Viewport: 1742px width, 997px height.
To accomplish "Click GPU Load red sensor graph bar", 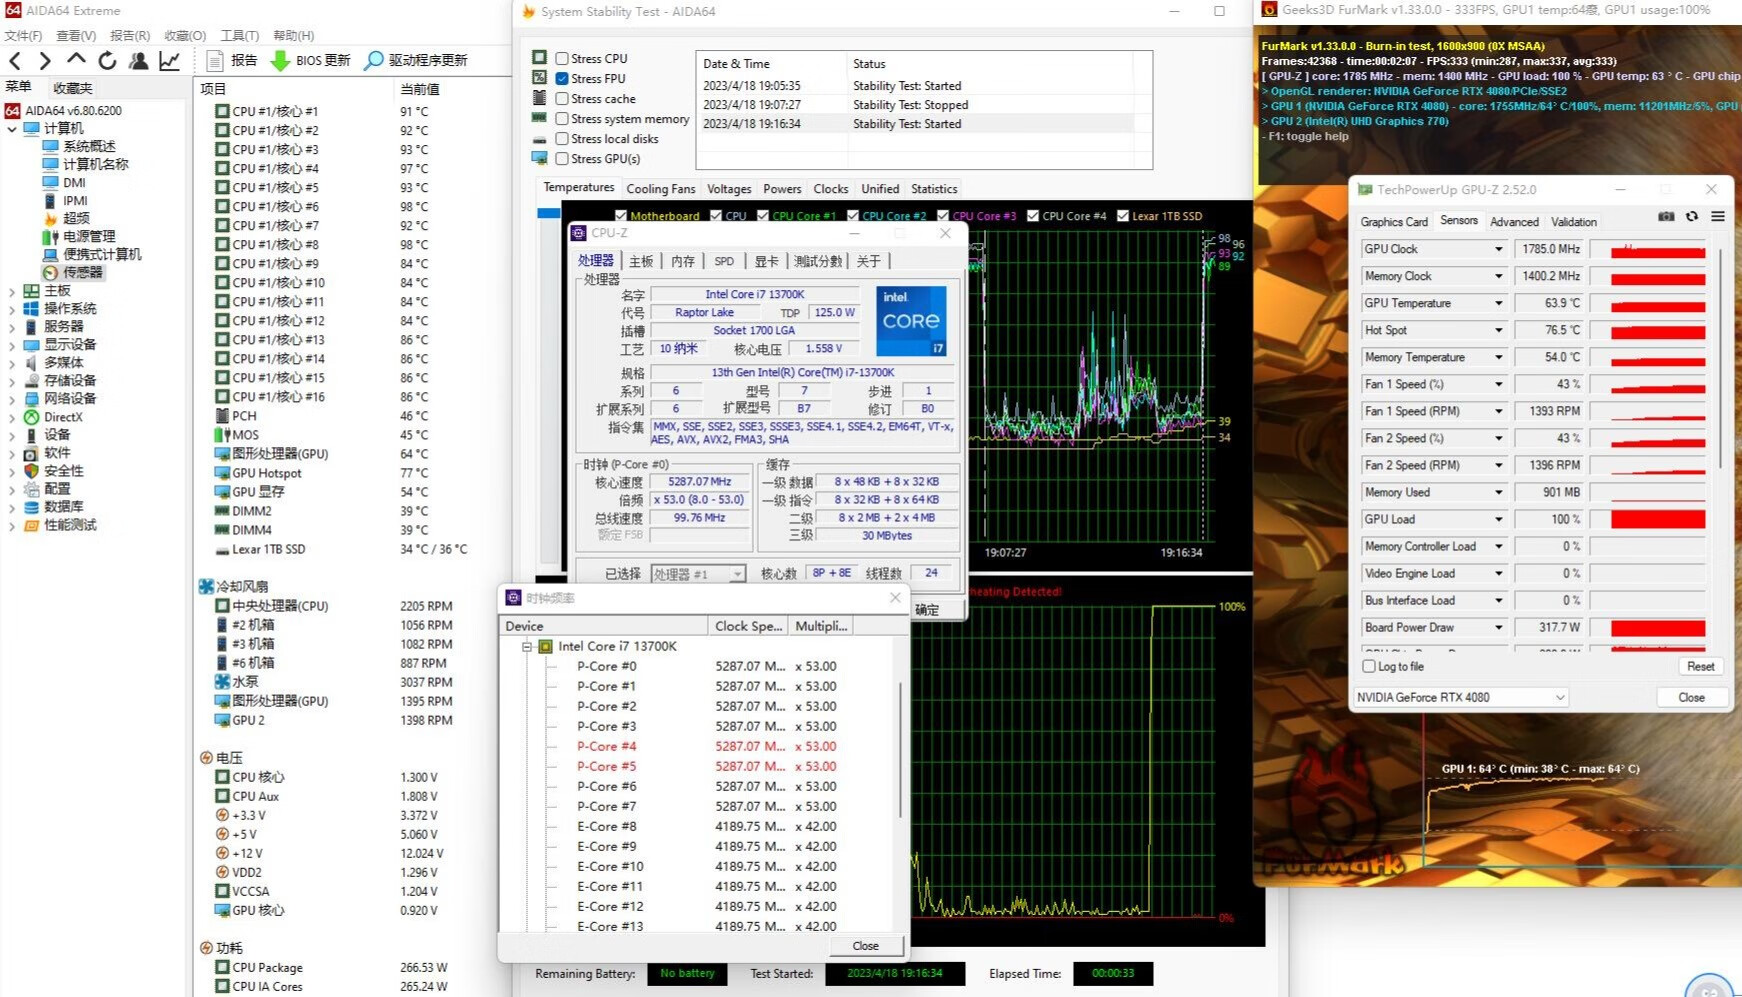I will coord(1657,519).
